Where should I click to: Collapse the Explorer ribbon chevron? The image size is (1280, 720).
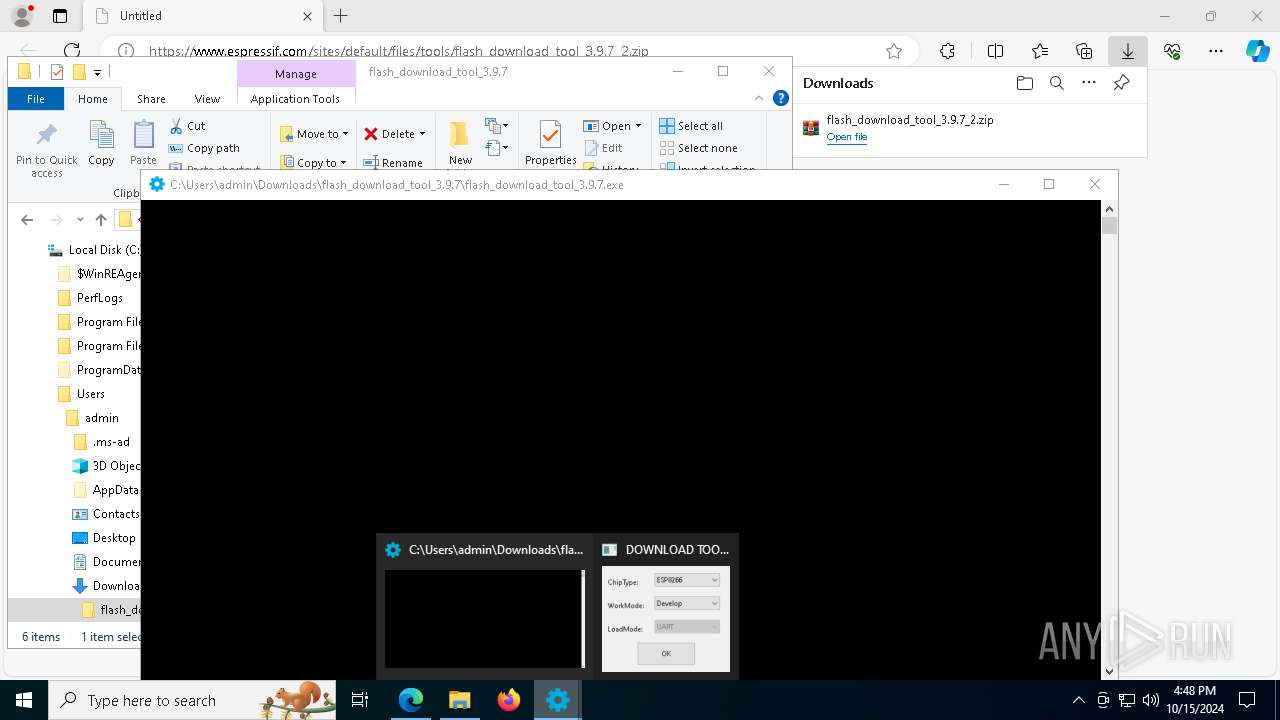coord(759,98)
